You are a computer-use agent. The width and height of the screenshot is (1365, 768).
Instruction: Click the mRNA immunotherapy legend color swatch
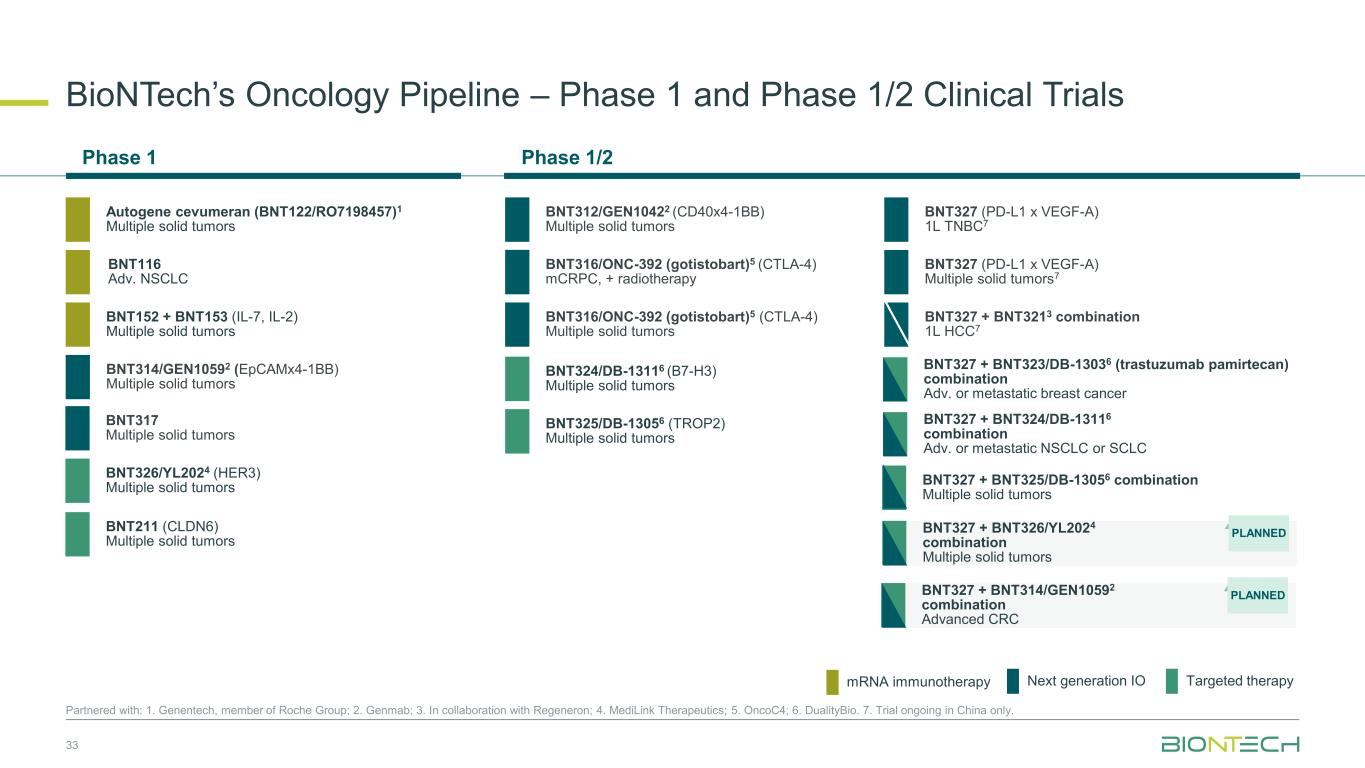pos(832,682)
